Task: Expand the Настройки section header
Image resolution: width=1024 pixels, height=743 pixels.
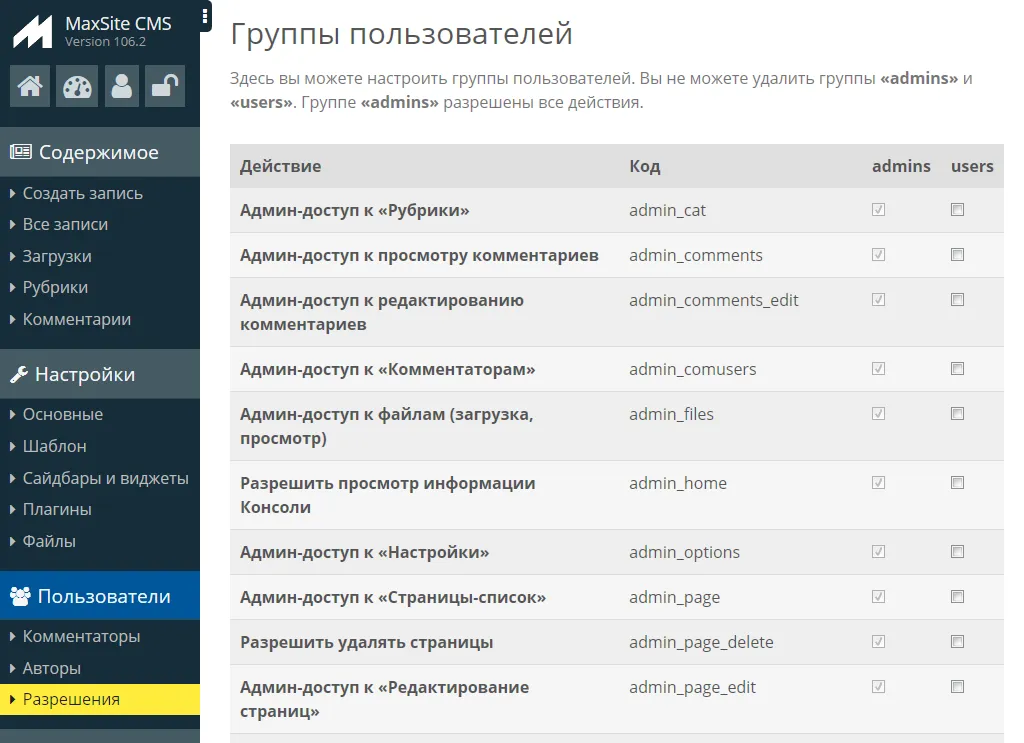Action: click(x=85, y=375)
